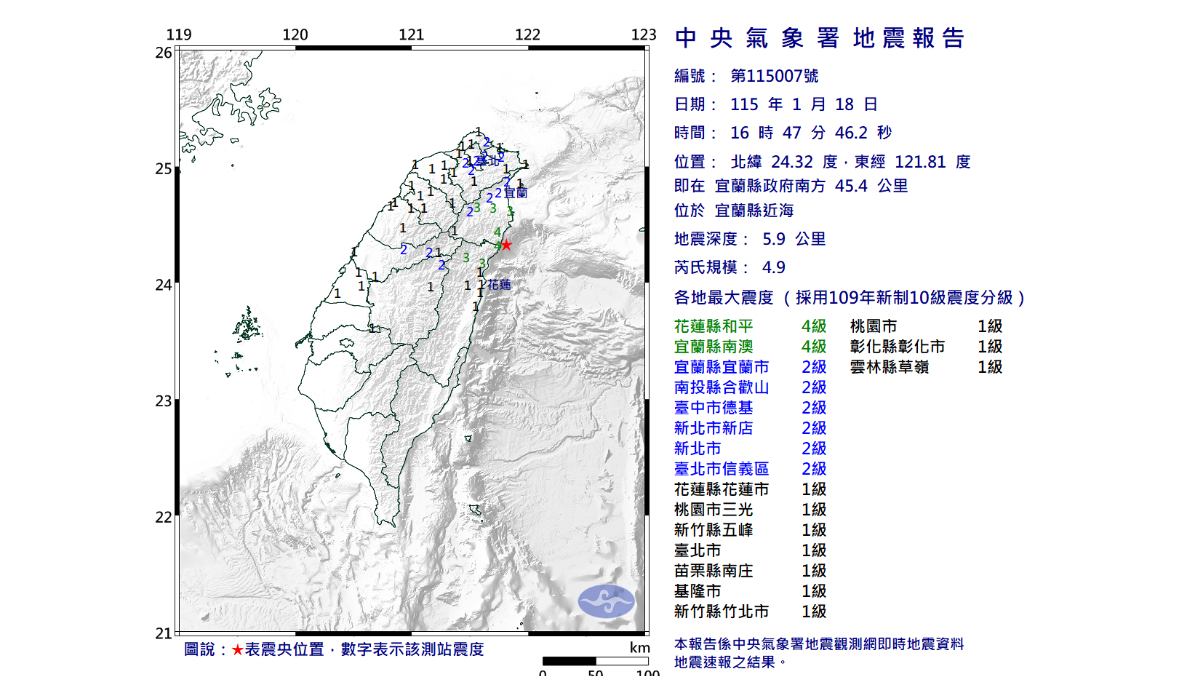Viewport: 1200px width, 676px height.
Task: Click the Penghu islands outline on the map
Action: 246,327
